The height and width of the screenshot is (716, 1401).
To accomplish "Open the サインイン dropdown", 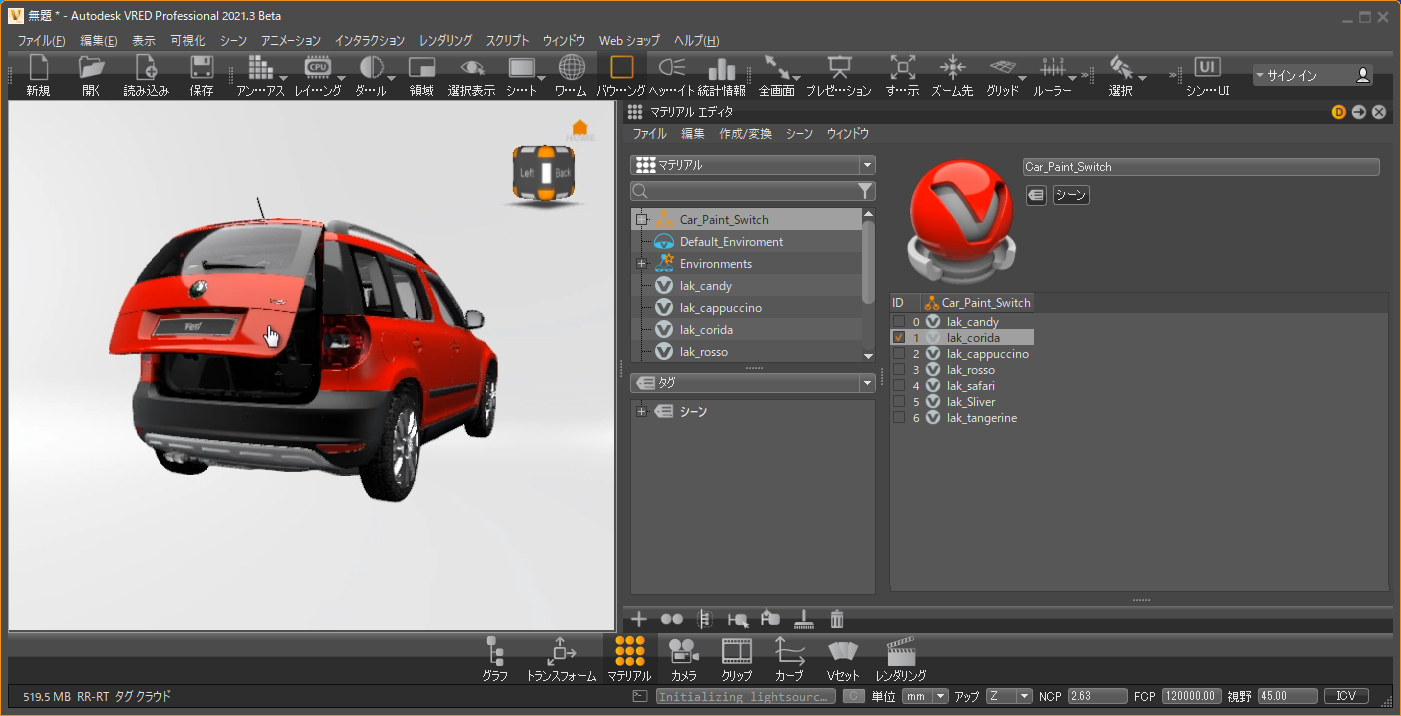I will tap(1313, 75).
